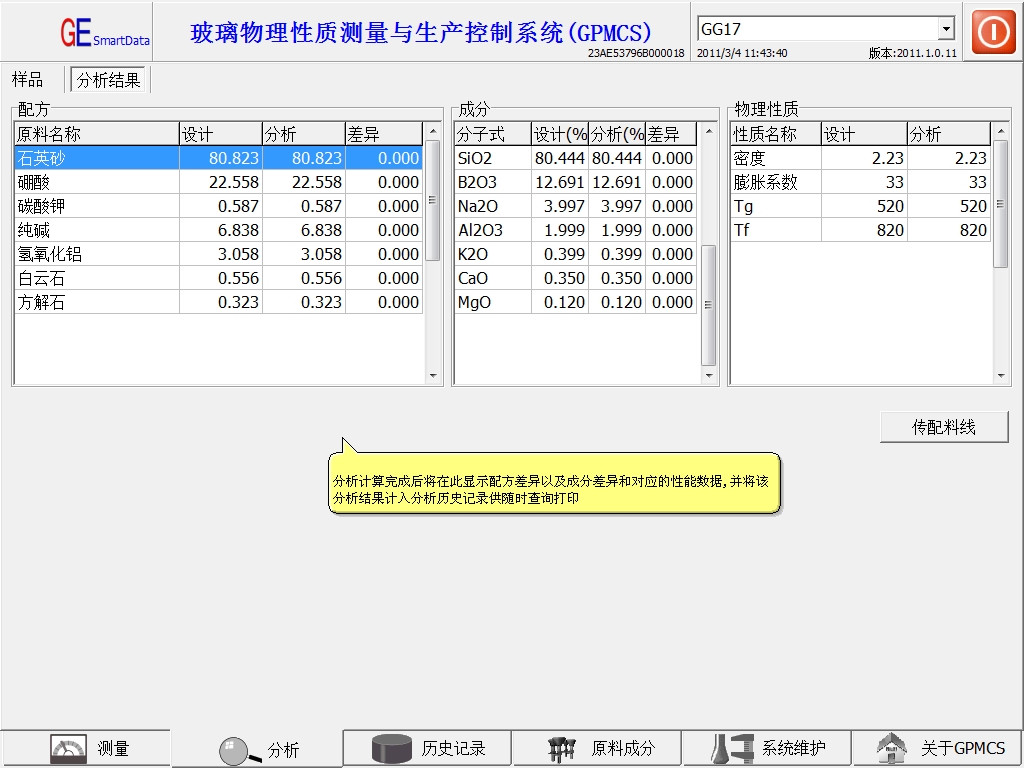This screenshot has height=768, width=1024.
Task: Click the 原料成分 materials icon
Action: [x=562, y=748]
